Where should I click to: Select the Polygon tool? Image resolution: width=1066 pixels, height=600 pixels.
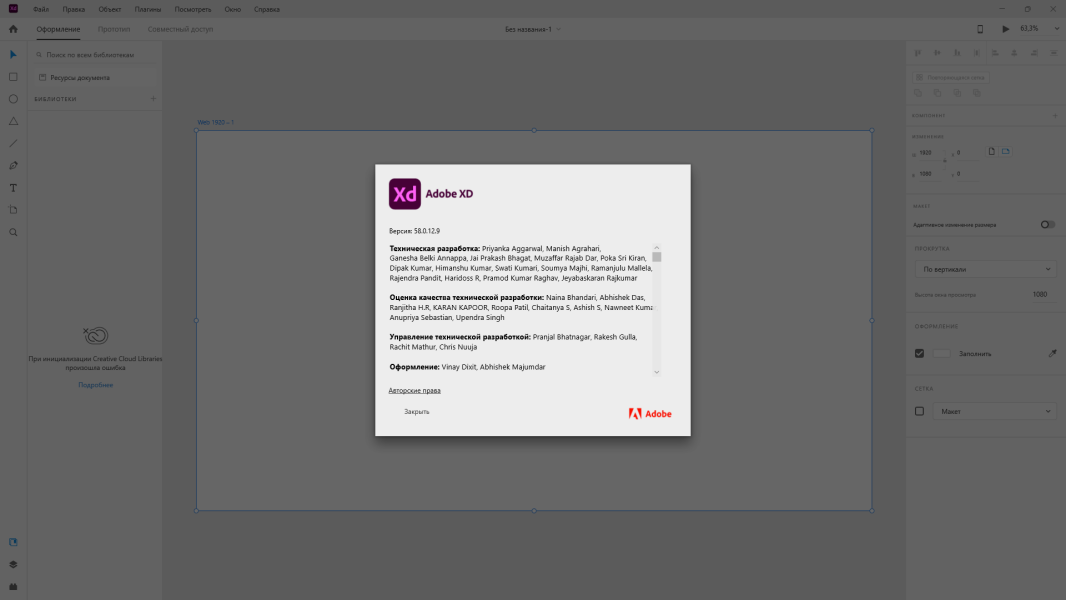[13, 121]
